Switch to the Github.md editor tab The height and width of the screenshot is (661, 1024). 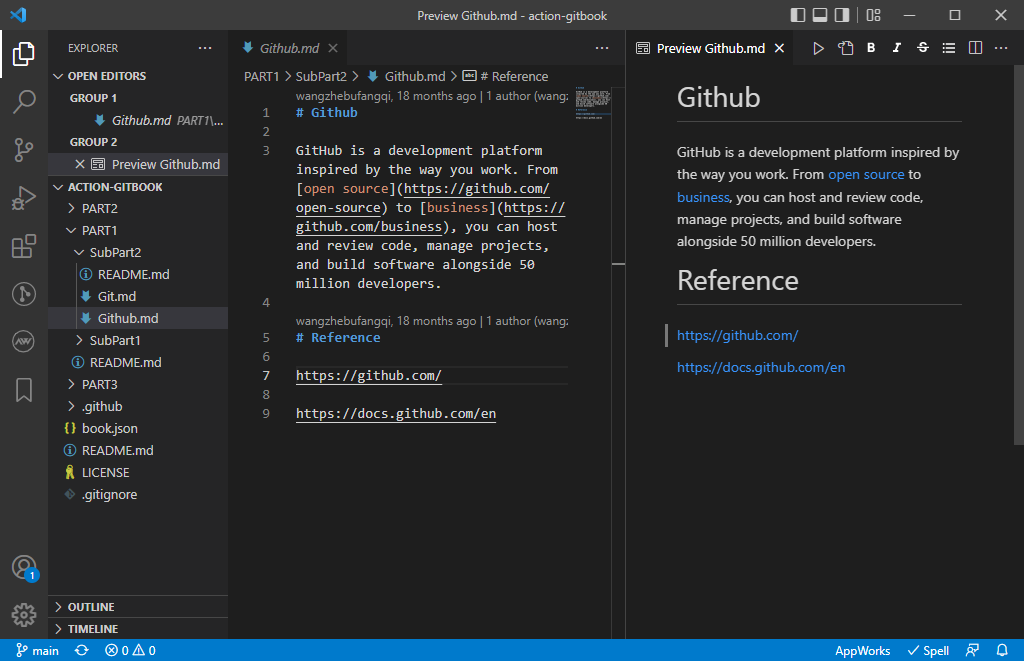point(289,48)
